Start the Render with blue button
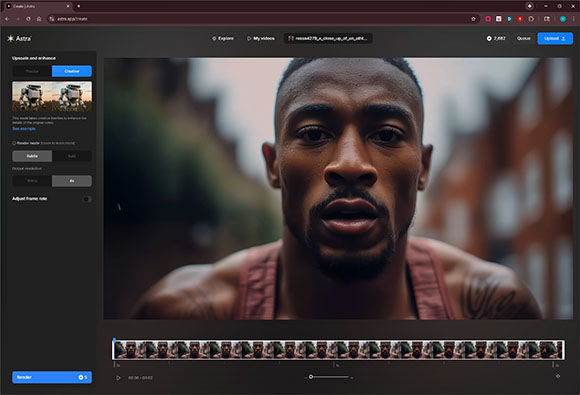 (x=52, y=377)
